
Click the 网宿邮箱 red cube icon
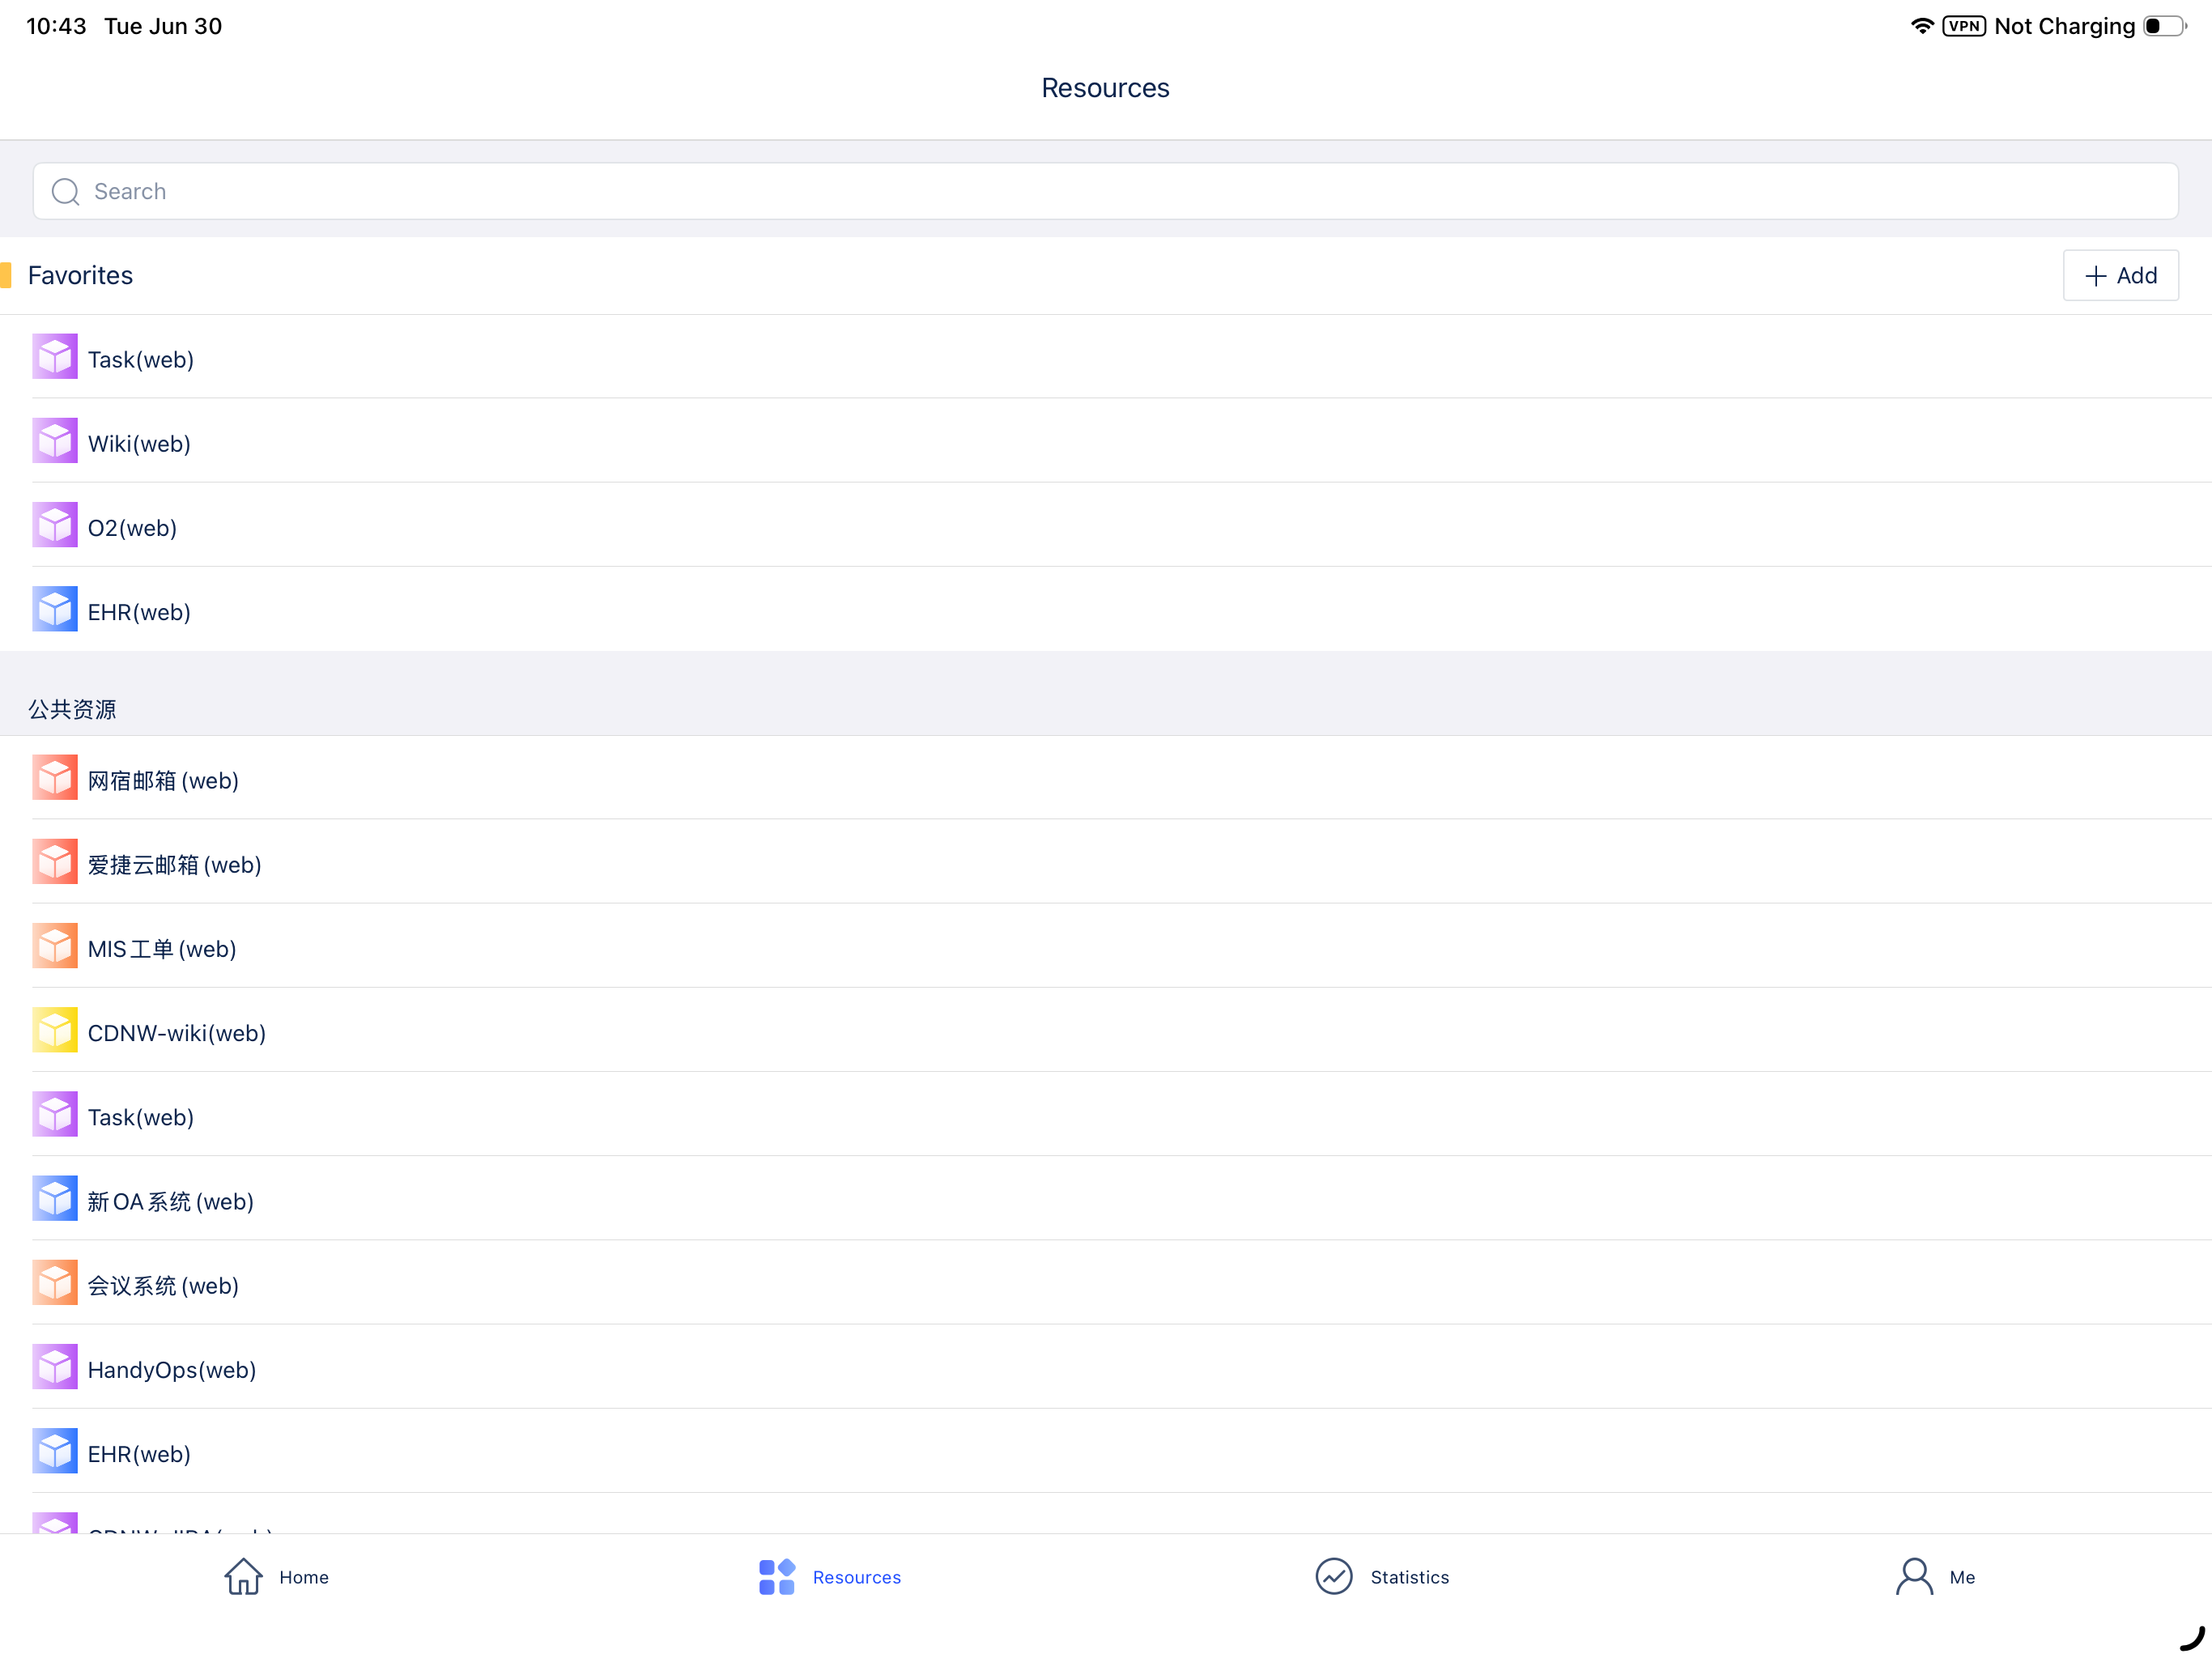55,778
